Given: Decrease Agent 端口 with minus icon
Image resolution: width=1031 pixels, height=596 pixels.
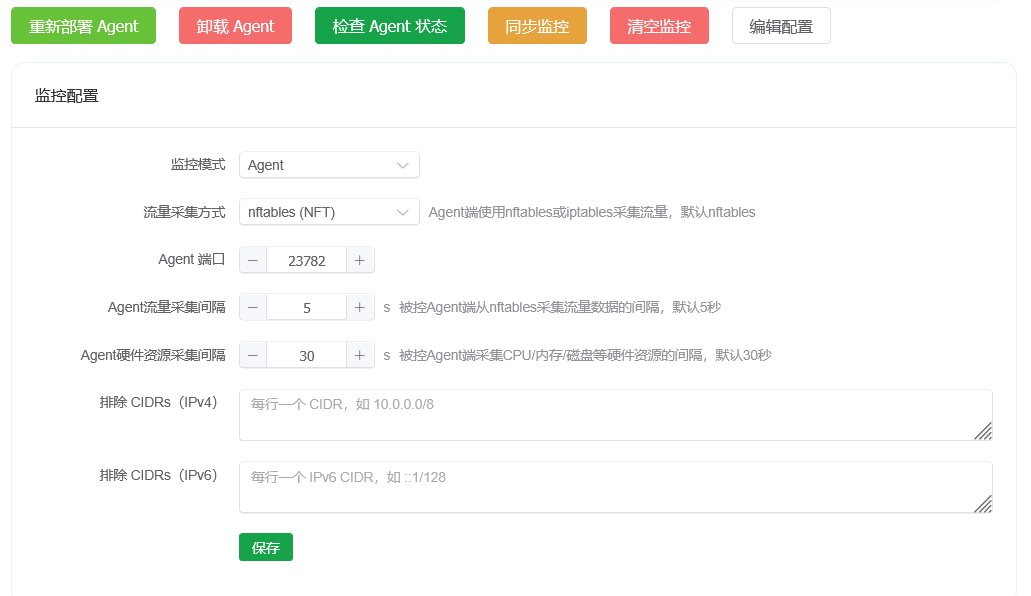Looking at the screenshot, I should [x=253, y=260].
